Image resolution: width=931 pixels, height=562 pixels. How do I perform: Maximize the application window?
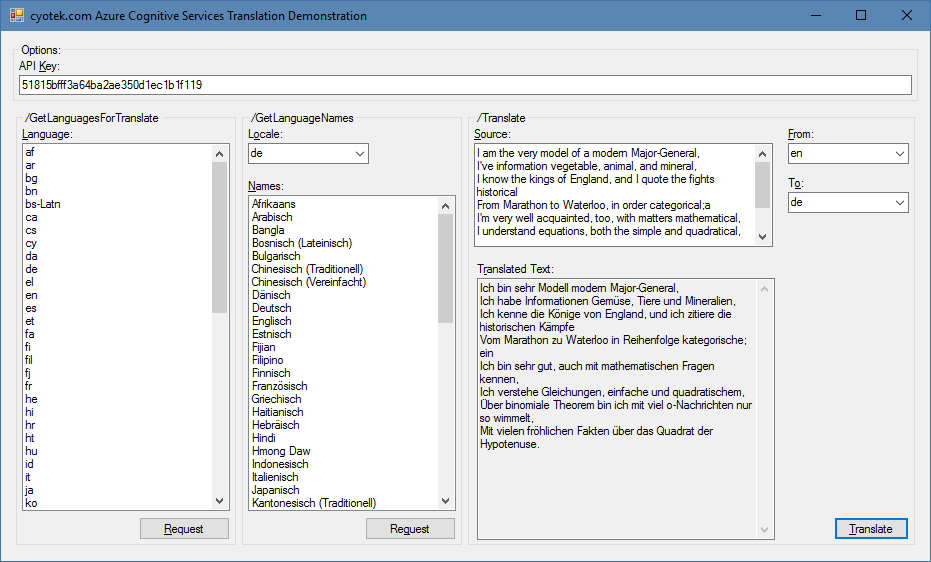point(861,15)
